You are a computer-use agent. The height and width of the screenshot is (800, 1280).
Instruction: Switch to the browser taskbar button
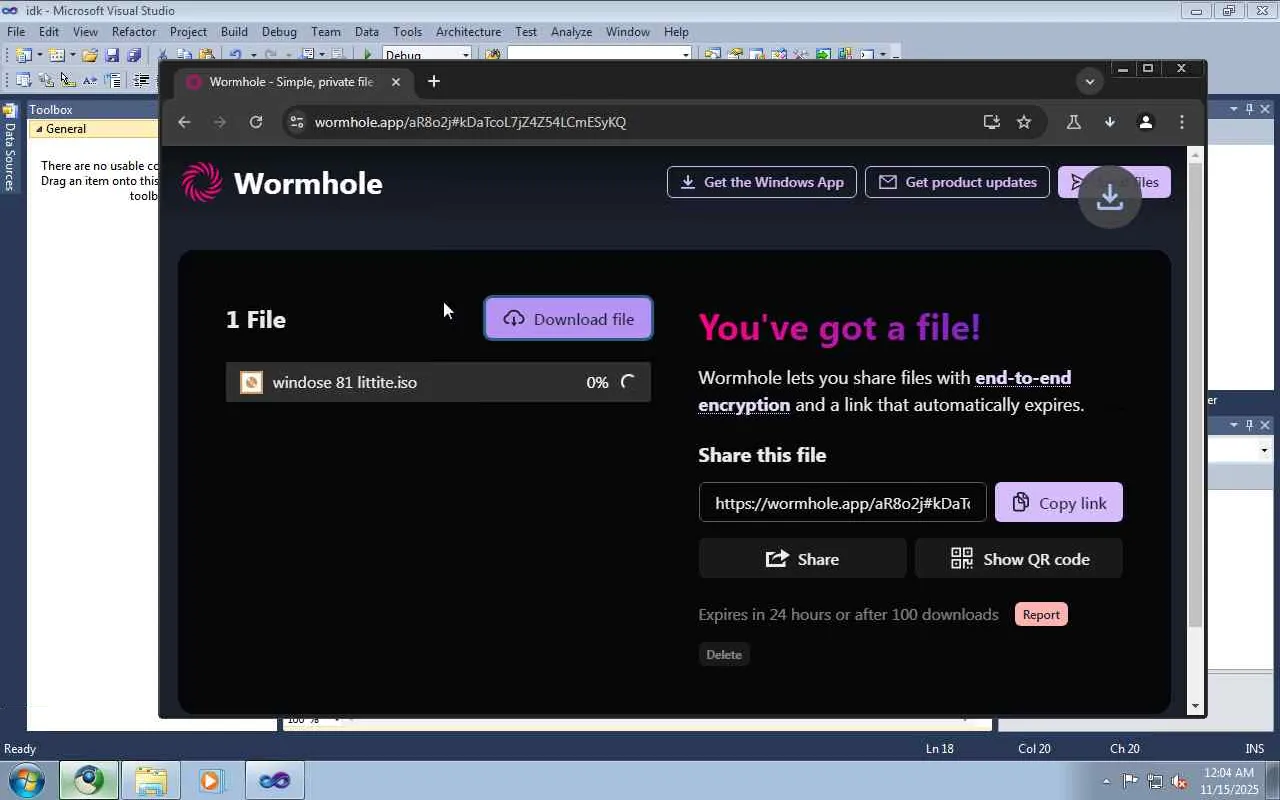[x=89, y=780]
